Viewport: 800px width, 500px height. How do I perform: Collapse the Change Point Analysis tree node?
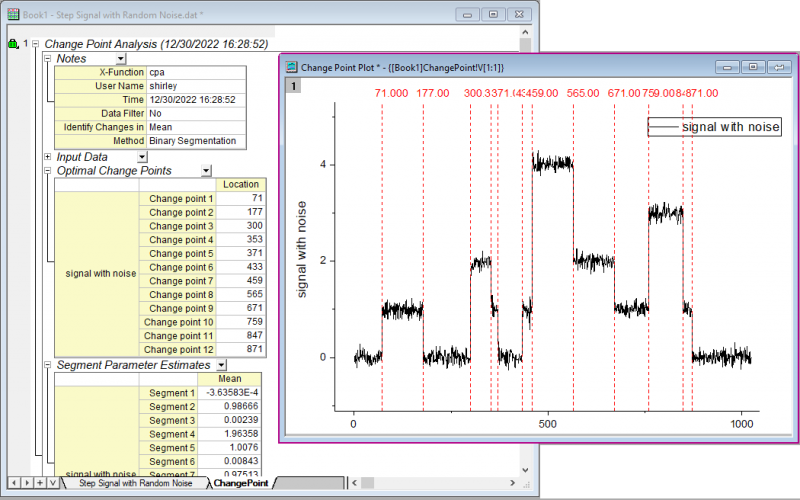(x=36, y=45)
